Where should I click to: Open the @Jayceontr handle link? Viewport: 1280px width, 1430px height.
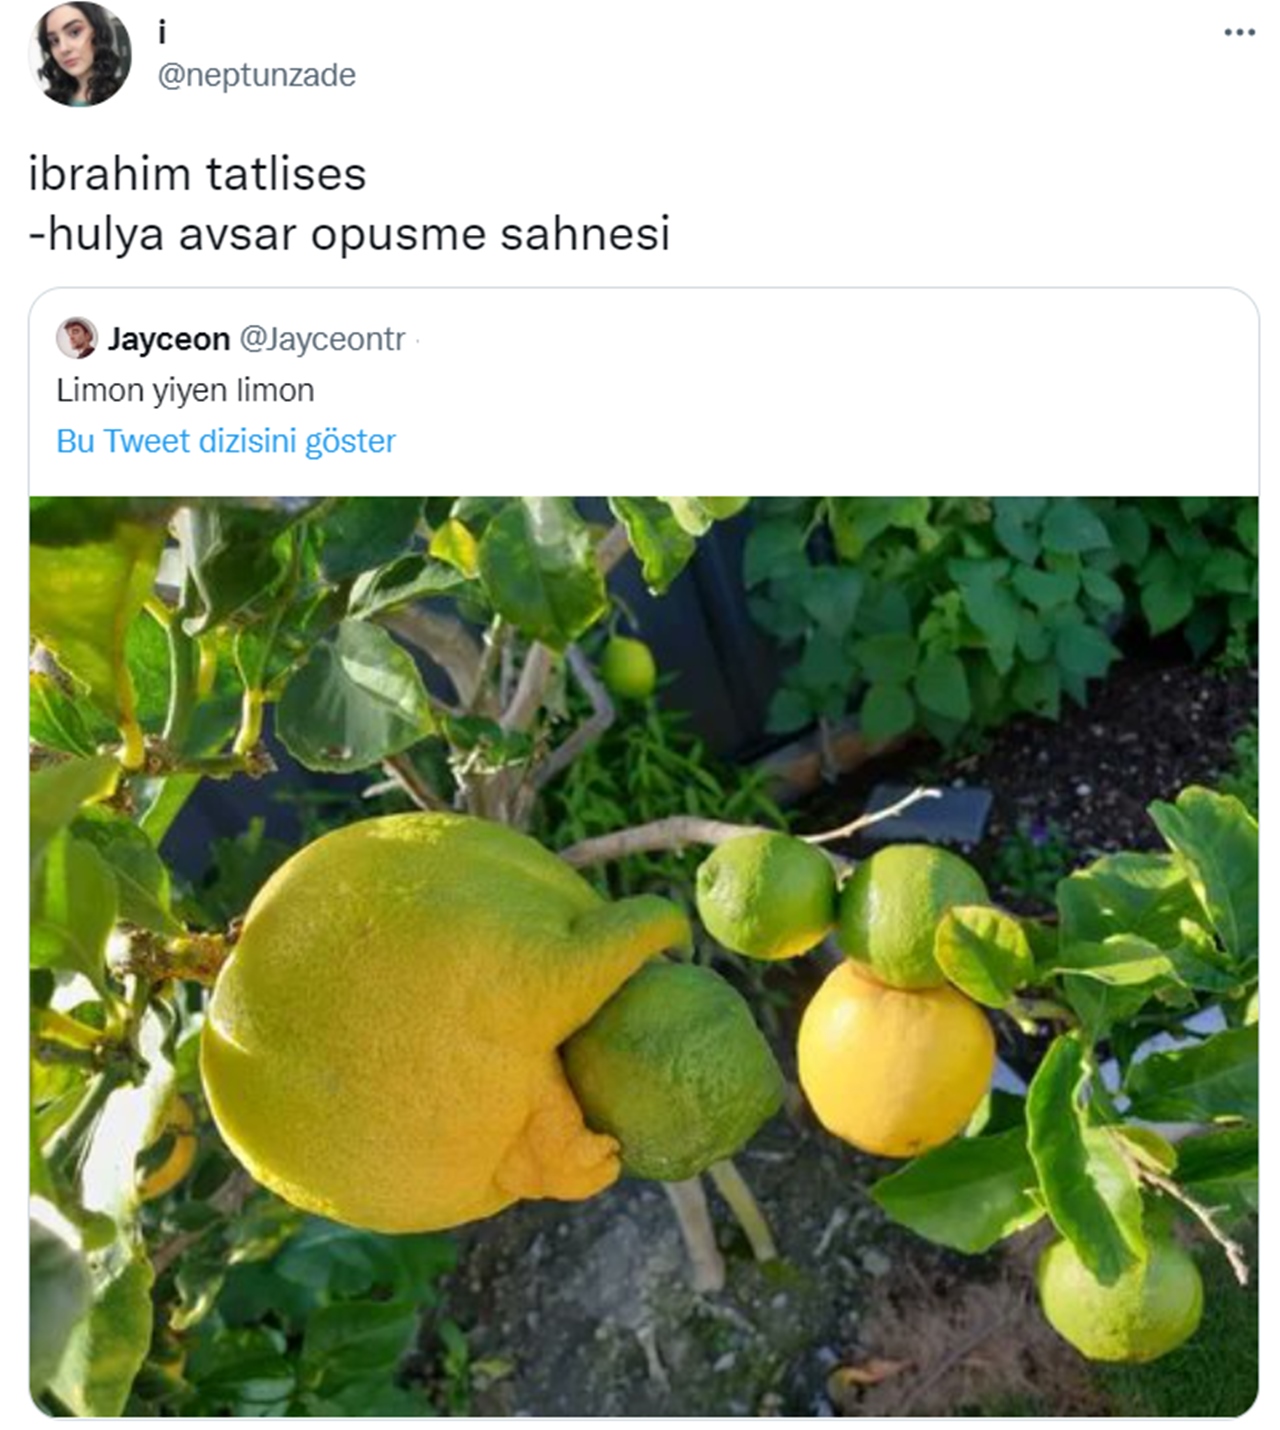[320, 340]
